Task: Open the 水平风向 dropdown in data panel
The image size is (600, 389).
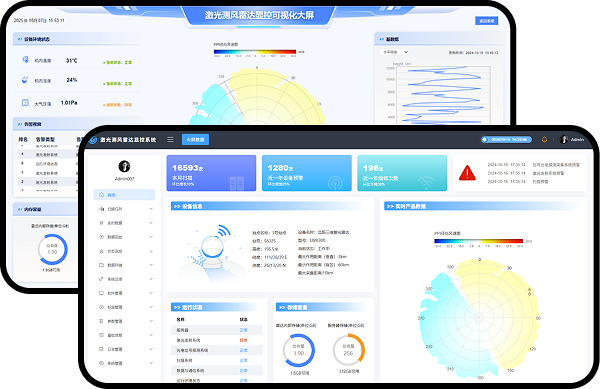Action: pyautogui.click(x=395, y=52)
